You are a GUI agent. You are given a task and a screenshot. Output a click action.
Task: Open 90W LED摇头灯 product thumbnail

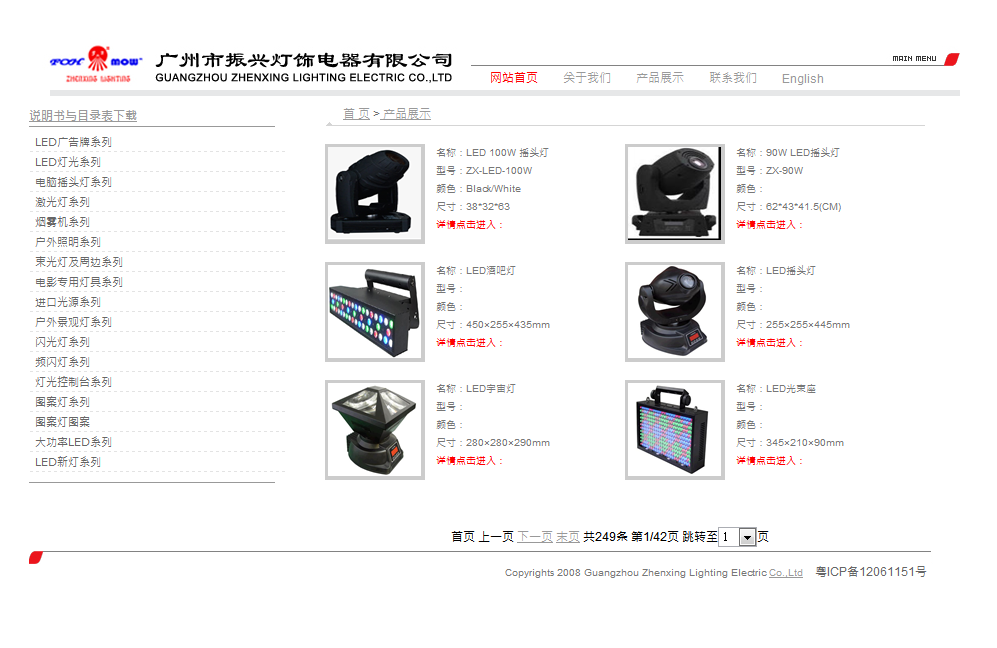[x=675, y=194]
